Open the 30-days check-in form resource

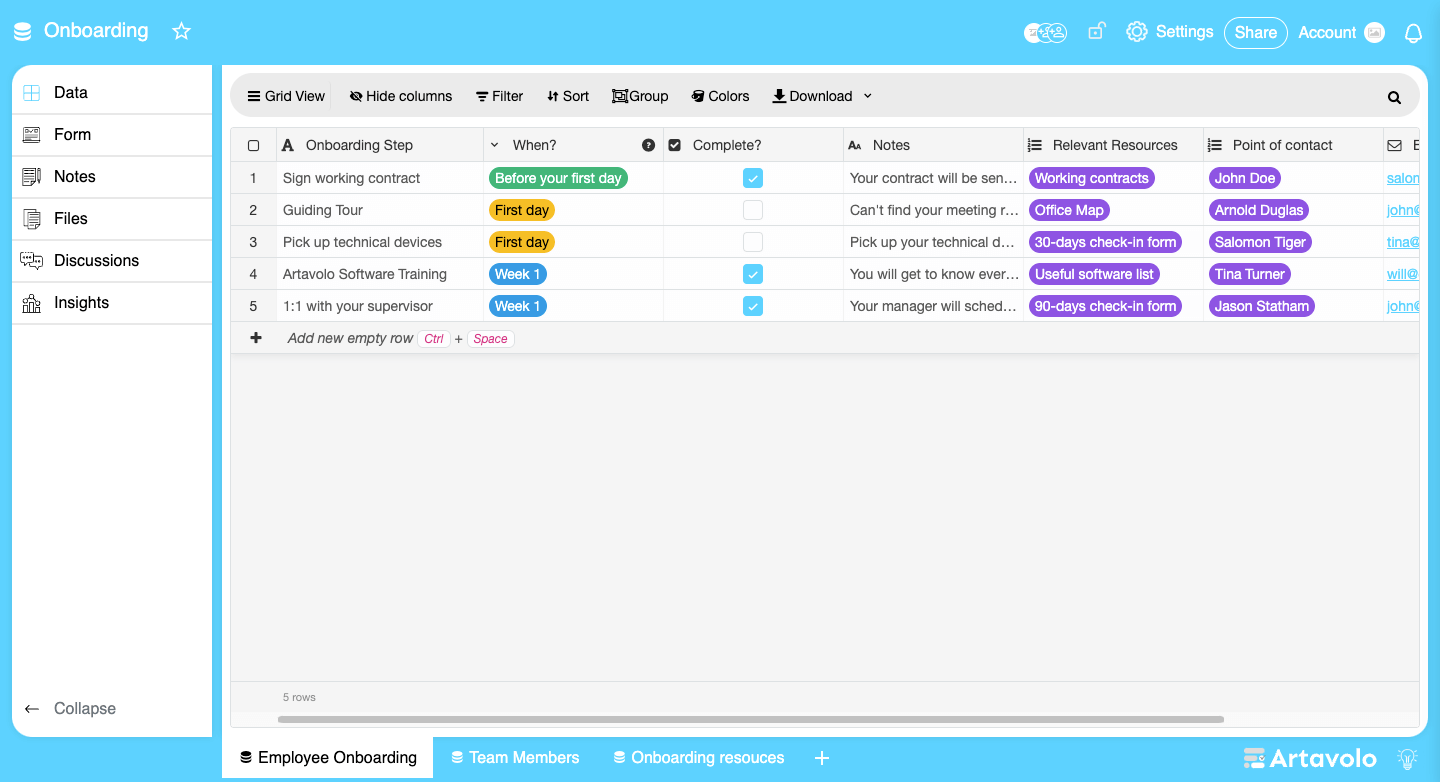(x=1104, y=241)
